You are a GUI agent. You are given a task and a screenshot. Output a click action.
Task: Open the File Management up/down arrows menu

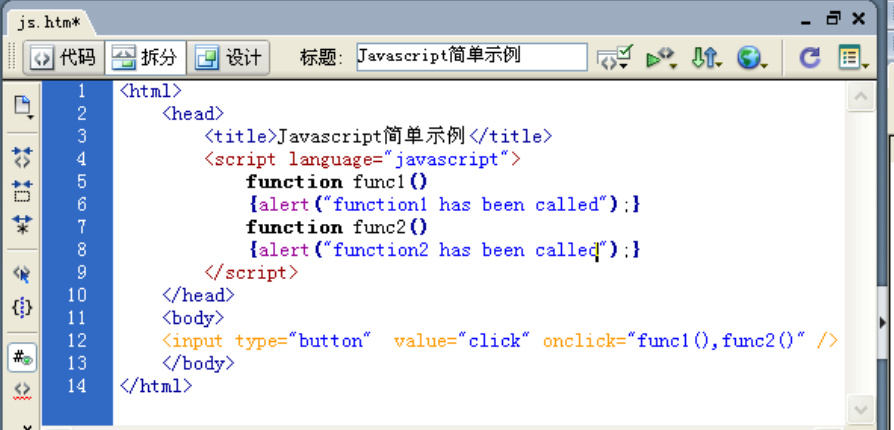coord(706,58)
